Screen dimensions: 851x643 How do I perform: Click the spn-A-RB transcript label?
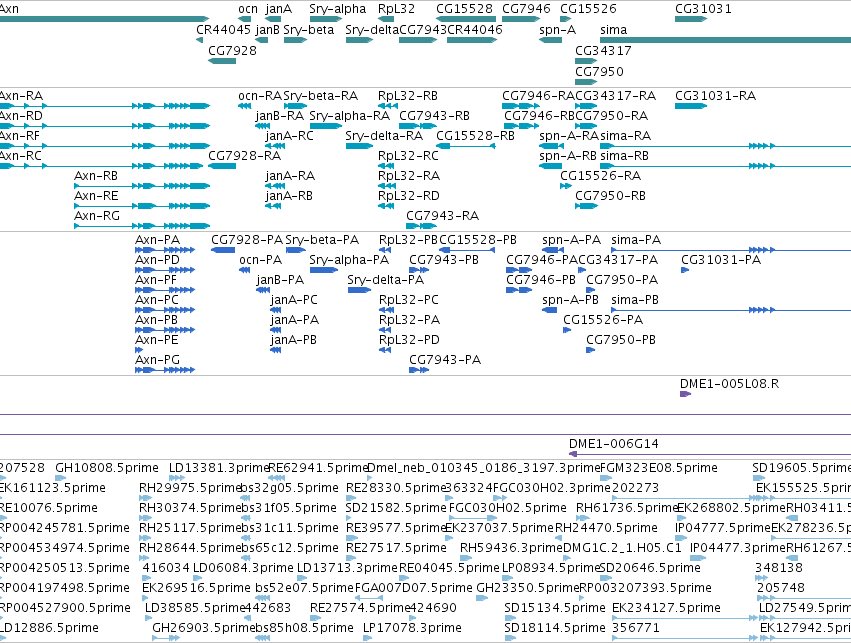[568, 156]
